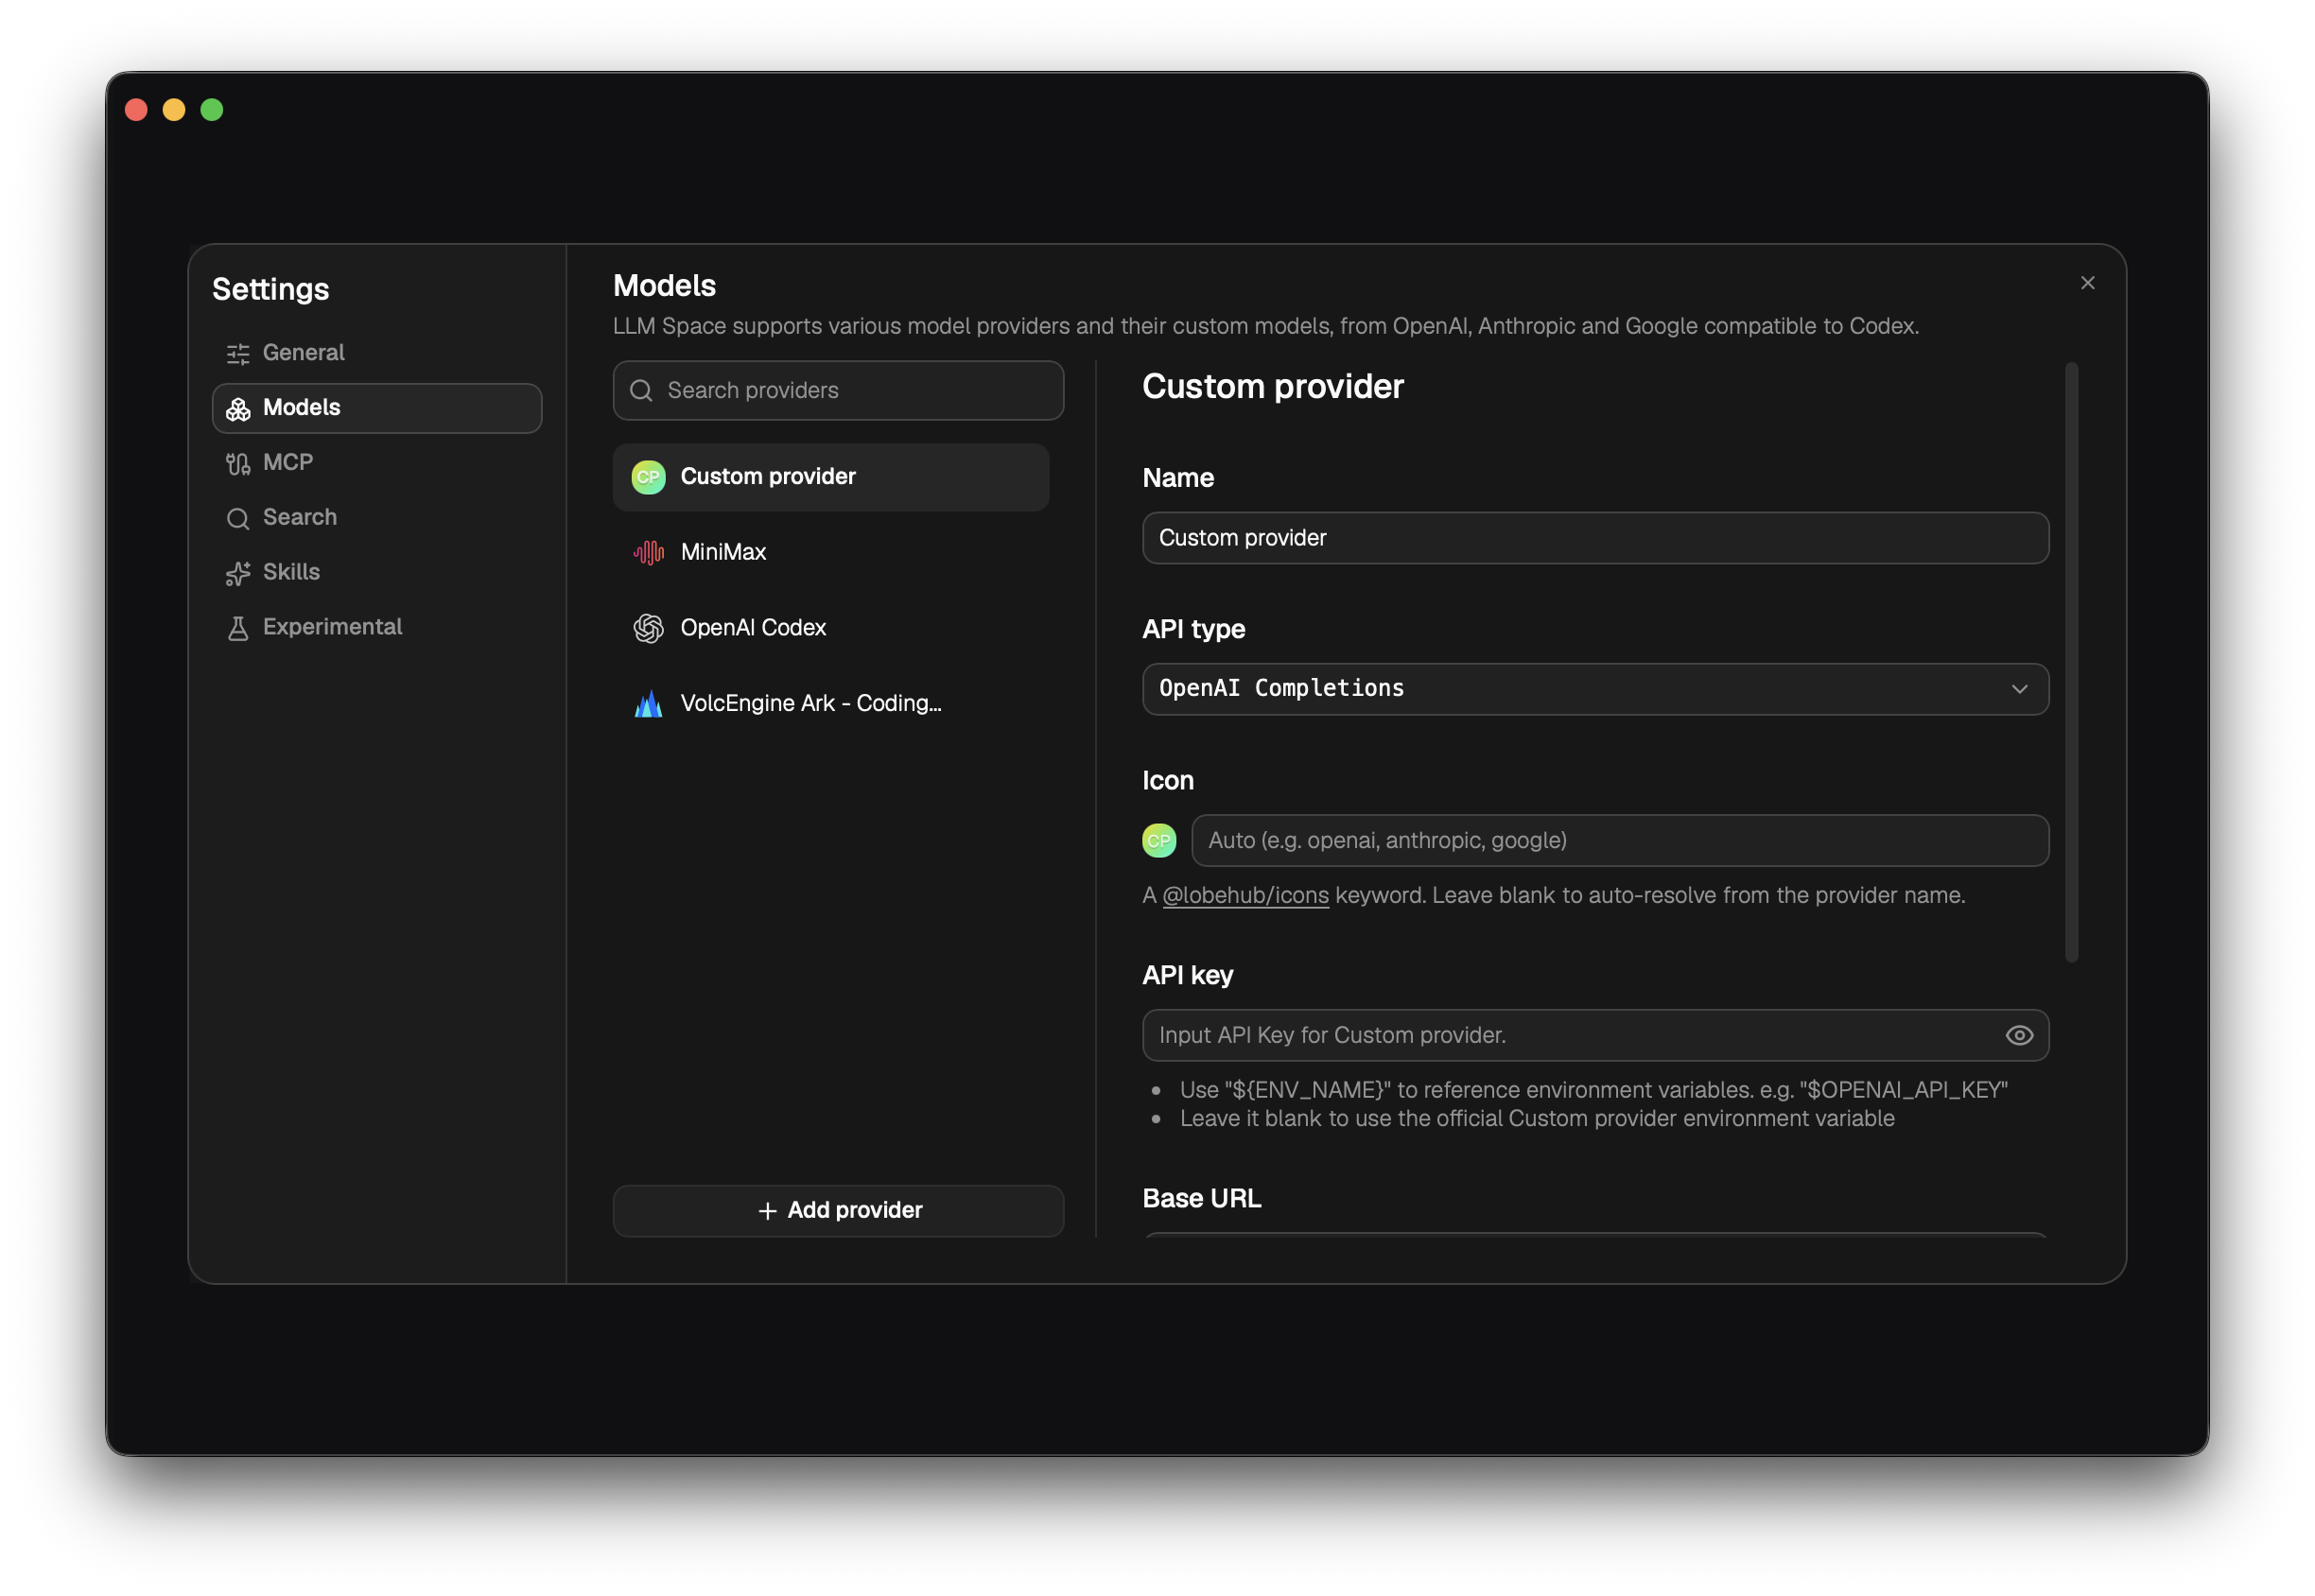Click the Add provider button

coord(839,1211)
